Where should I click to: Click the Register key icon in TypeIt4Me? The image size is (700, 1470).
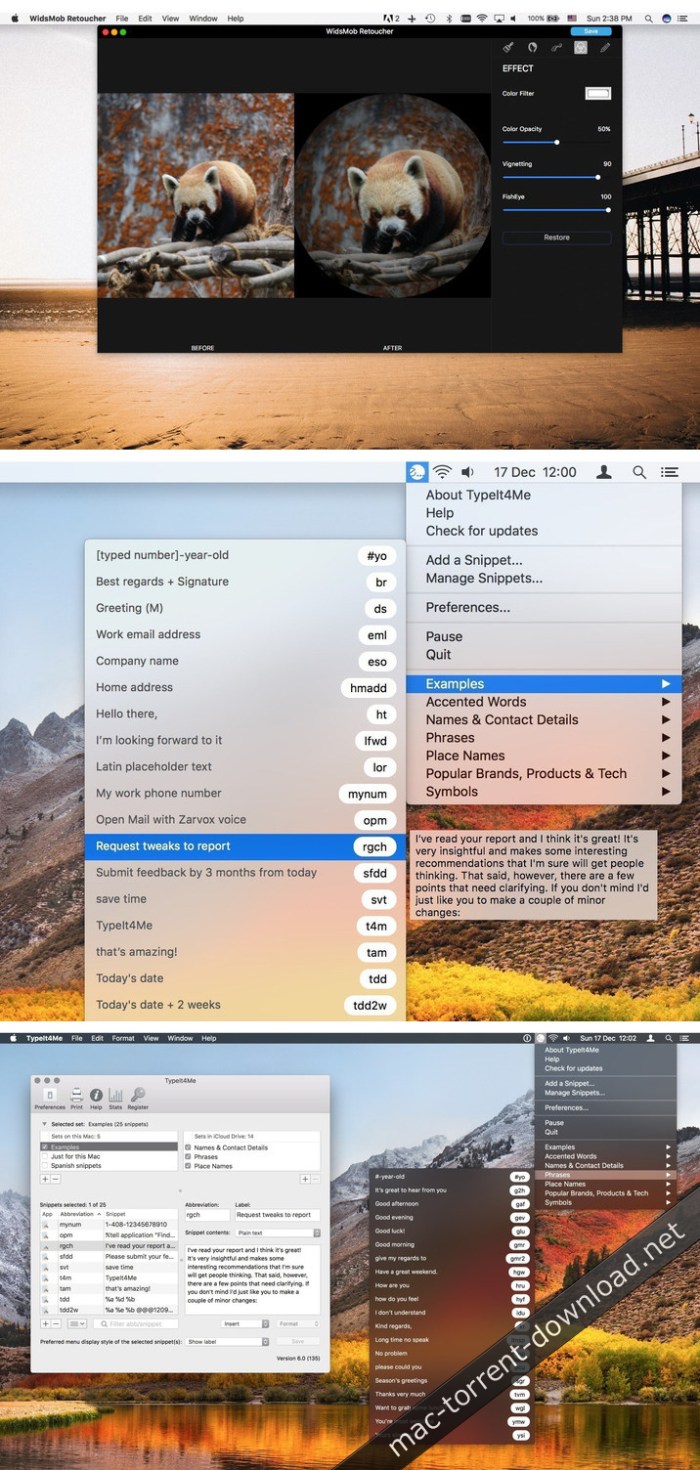pyautogui.click(x=138, y=1096)
